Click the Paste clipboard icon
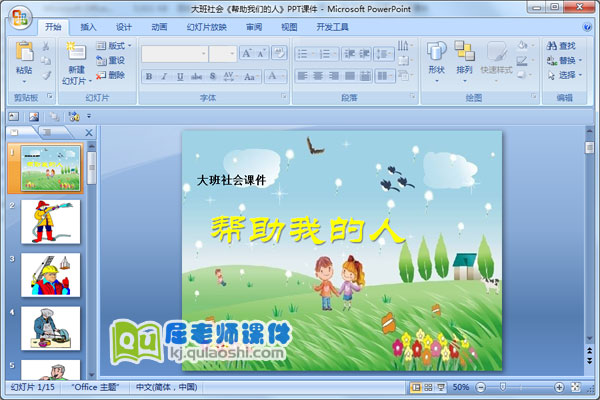 [24, 51]
